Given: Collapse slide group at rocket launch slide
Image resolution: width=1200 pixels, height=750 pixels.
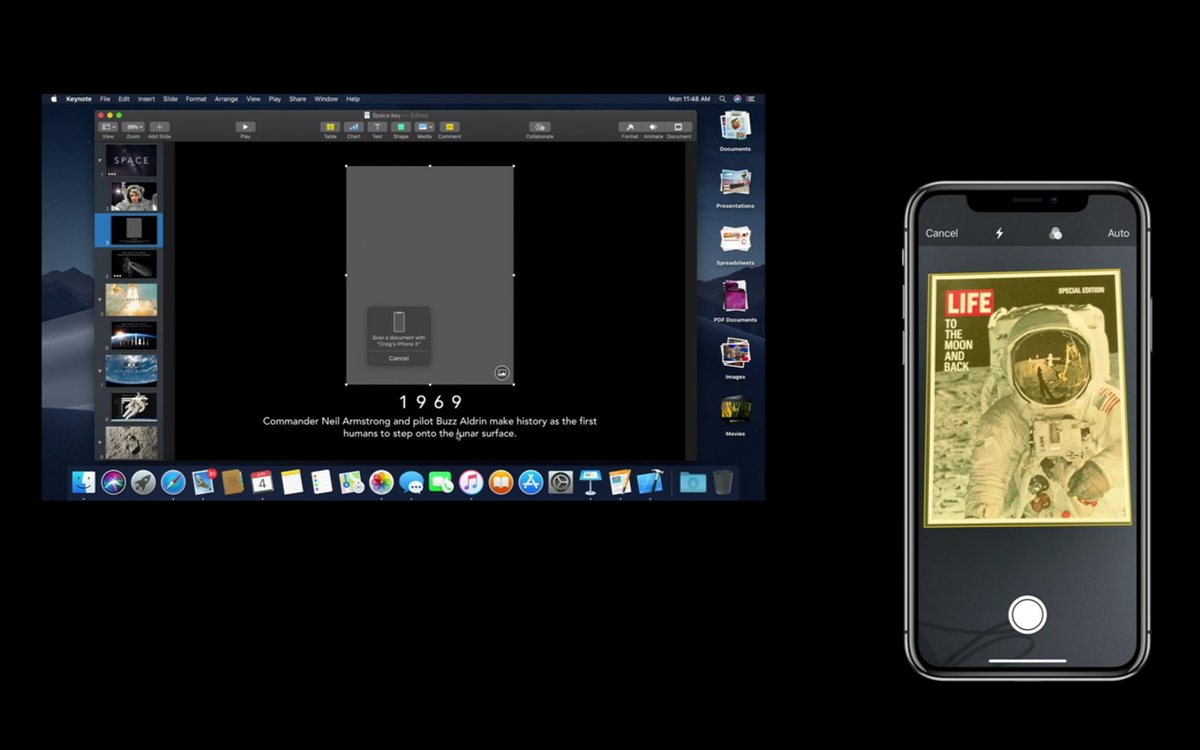Looking at the screenshot, I should [100, 299].
